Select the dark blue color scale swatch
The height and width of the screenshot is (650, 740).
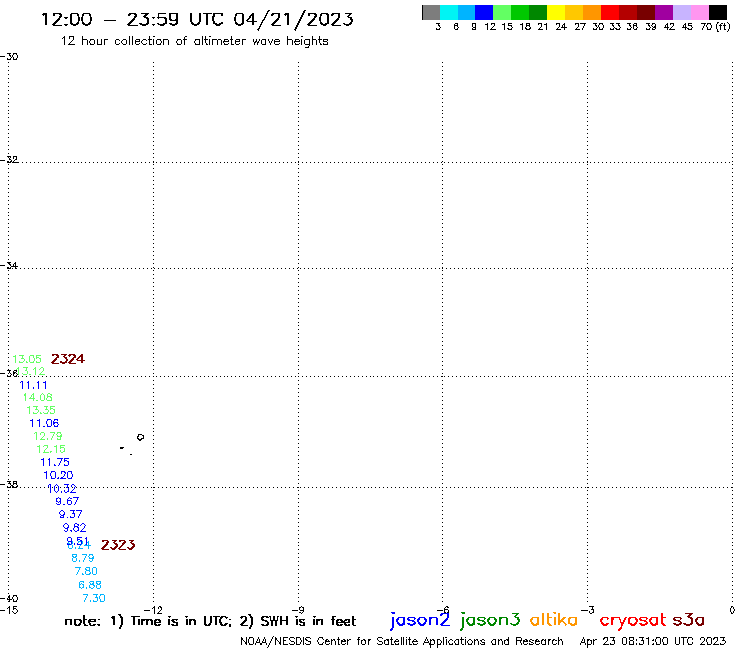click(x=484, y=12)
